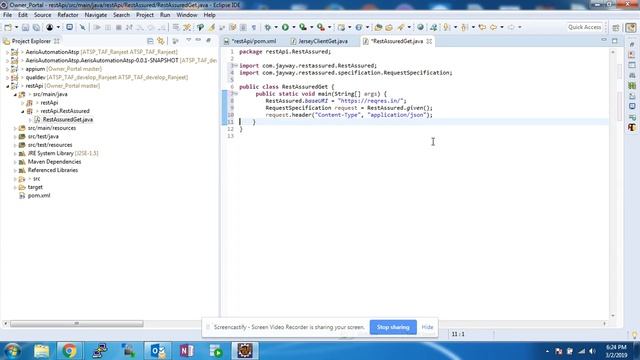
Task: Click Collapse All in Project Explorer
Action: [150, 41]
